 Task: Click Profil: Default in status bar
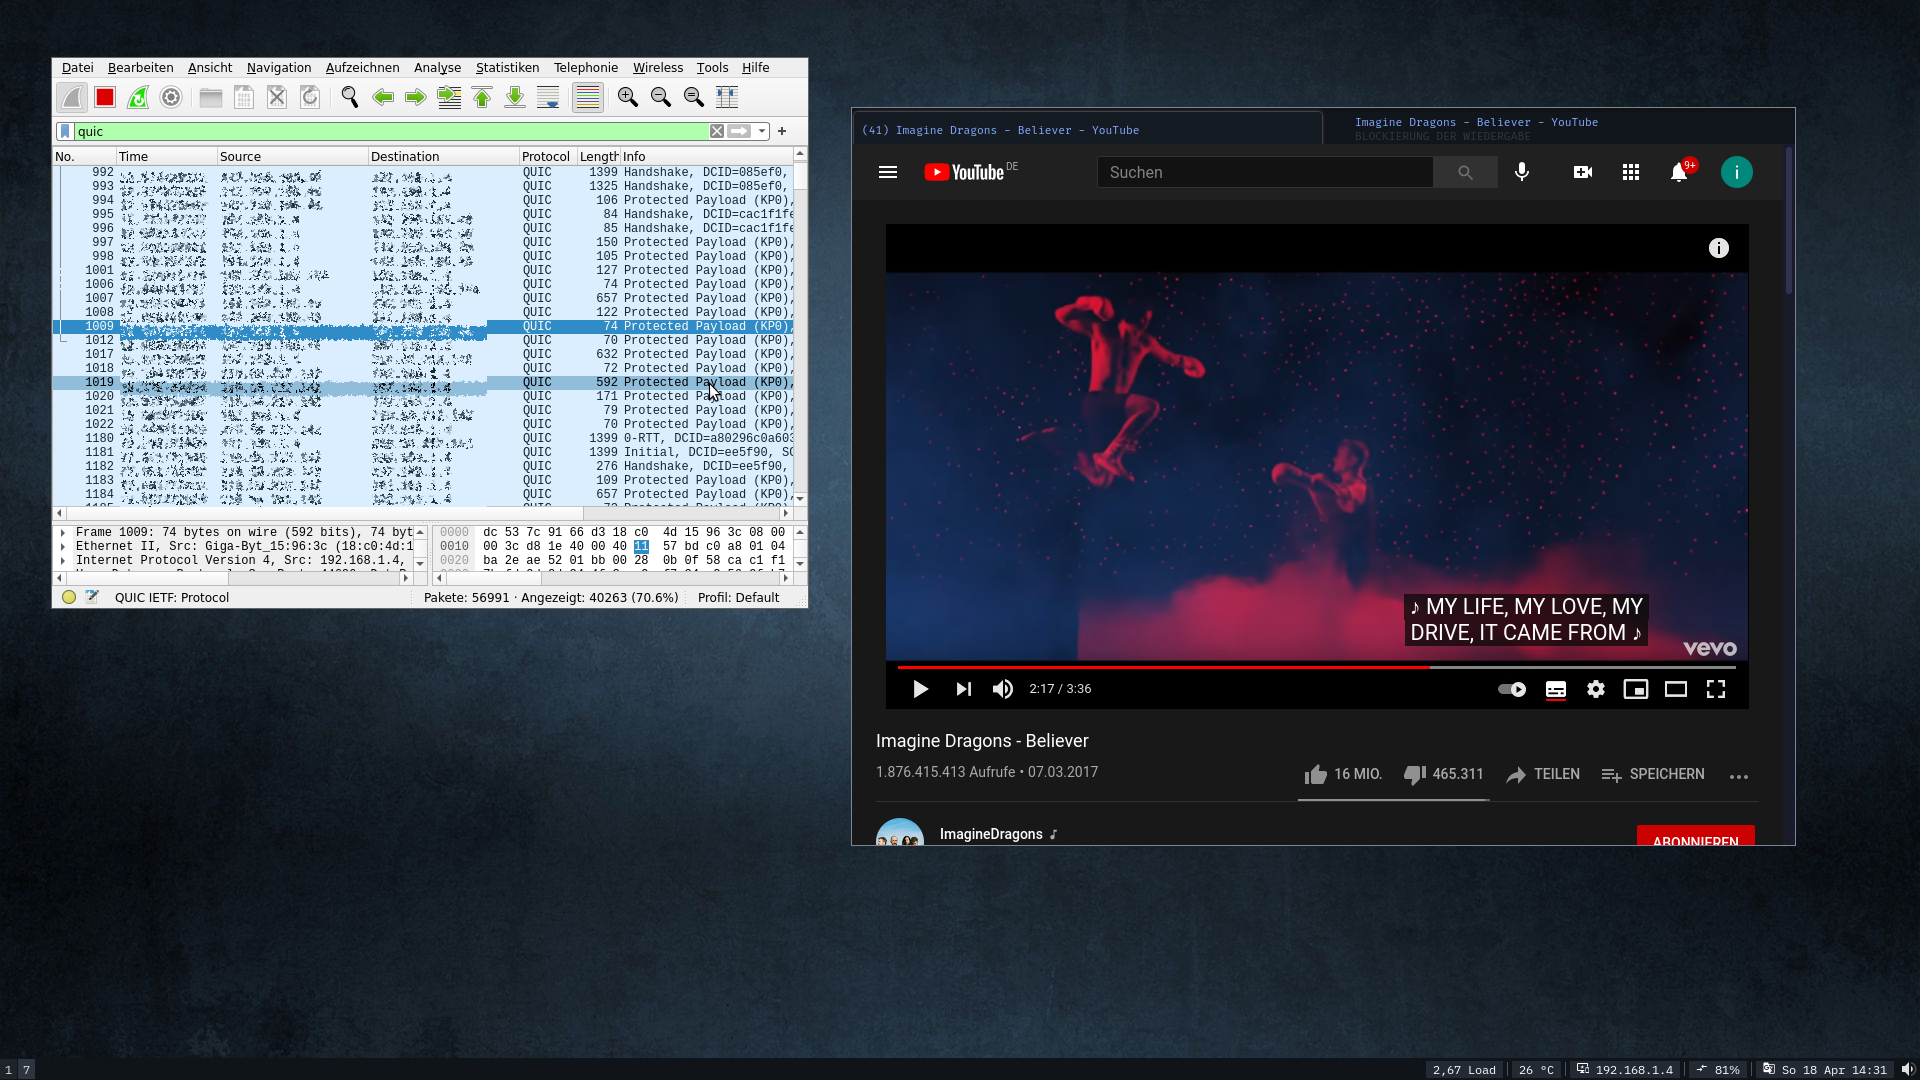tap(738, 597)
